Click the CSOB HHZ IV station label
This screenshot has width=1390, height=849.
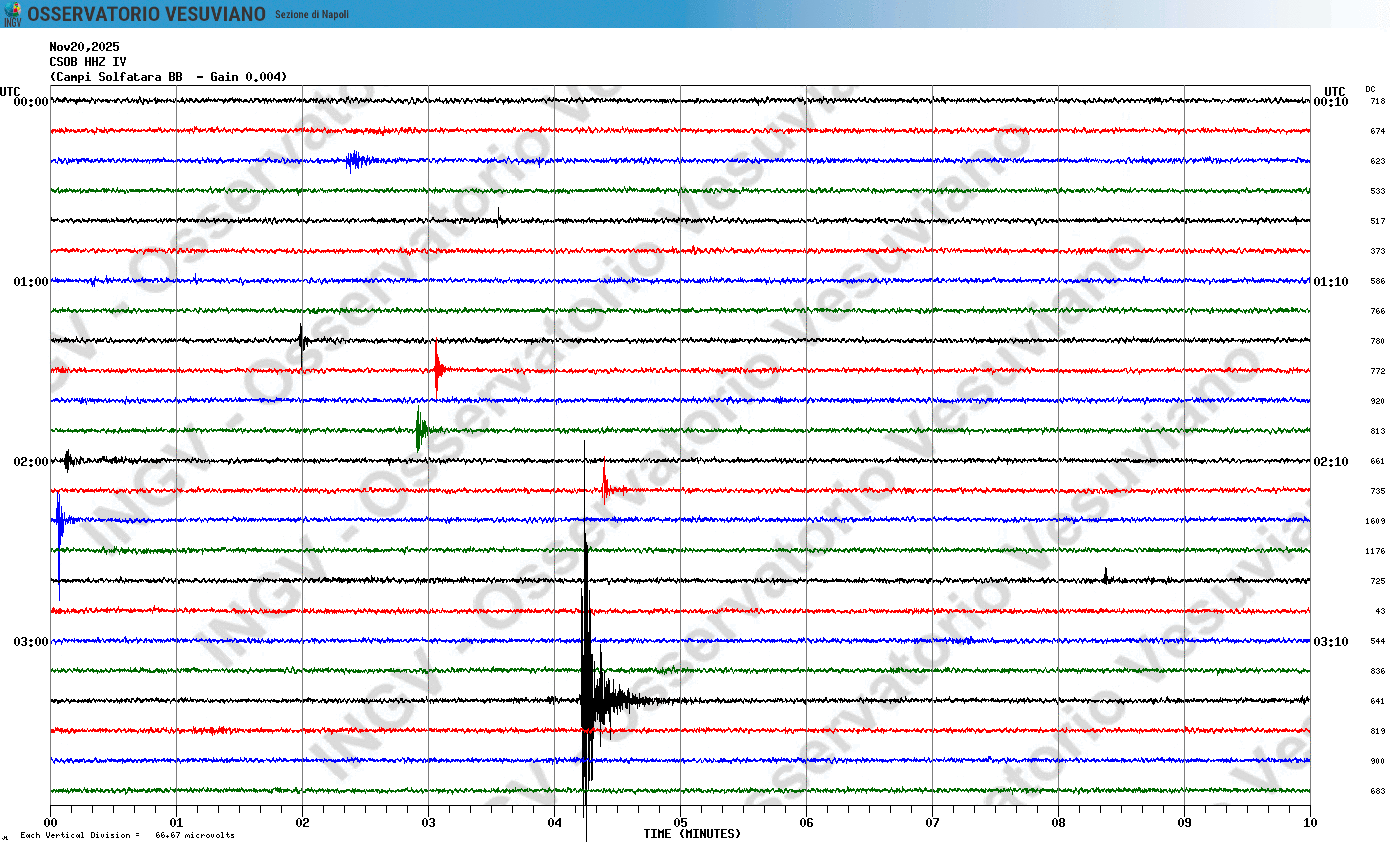pyautogui.click(x=88, y=62)
